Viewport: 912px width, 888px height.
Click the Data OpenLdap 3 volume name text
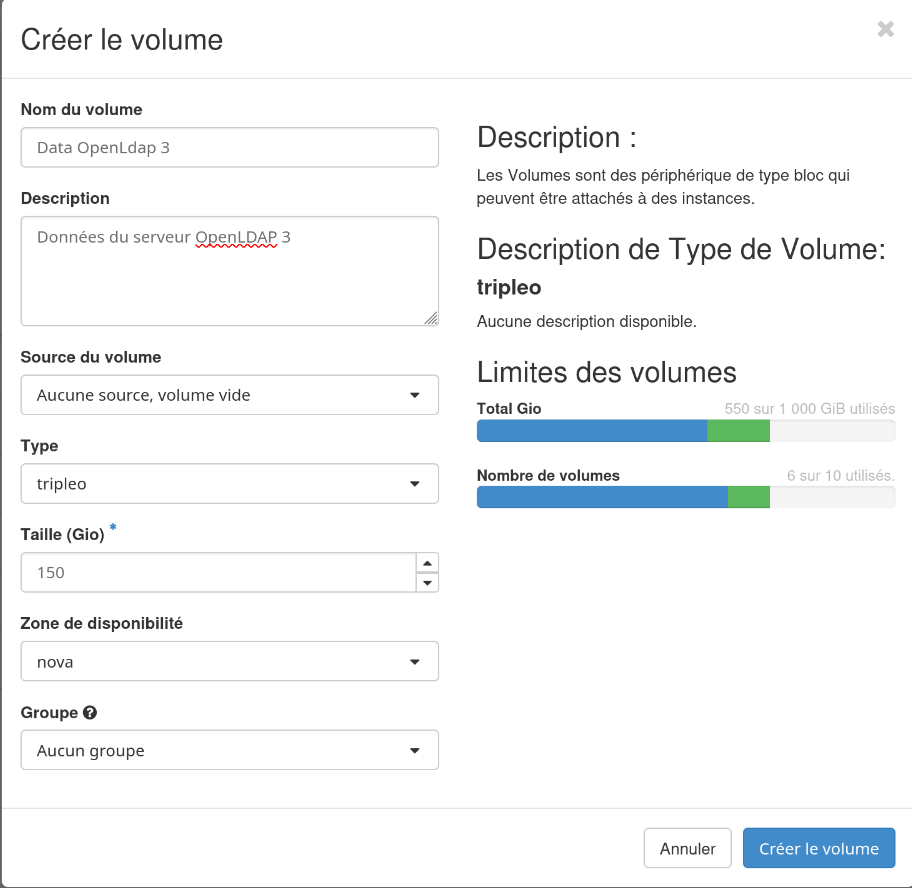[x=98, y=147]
